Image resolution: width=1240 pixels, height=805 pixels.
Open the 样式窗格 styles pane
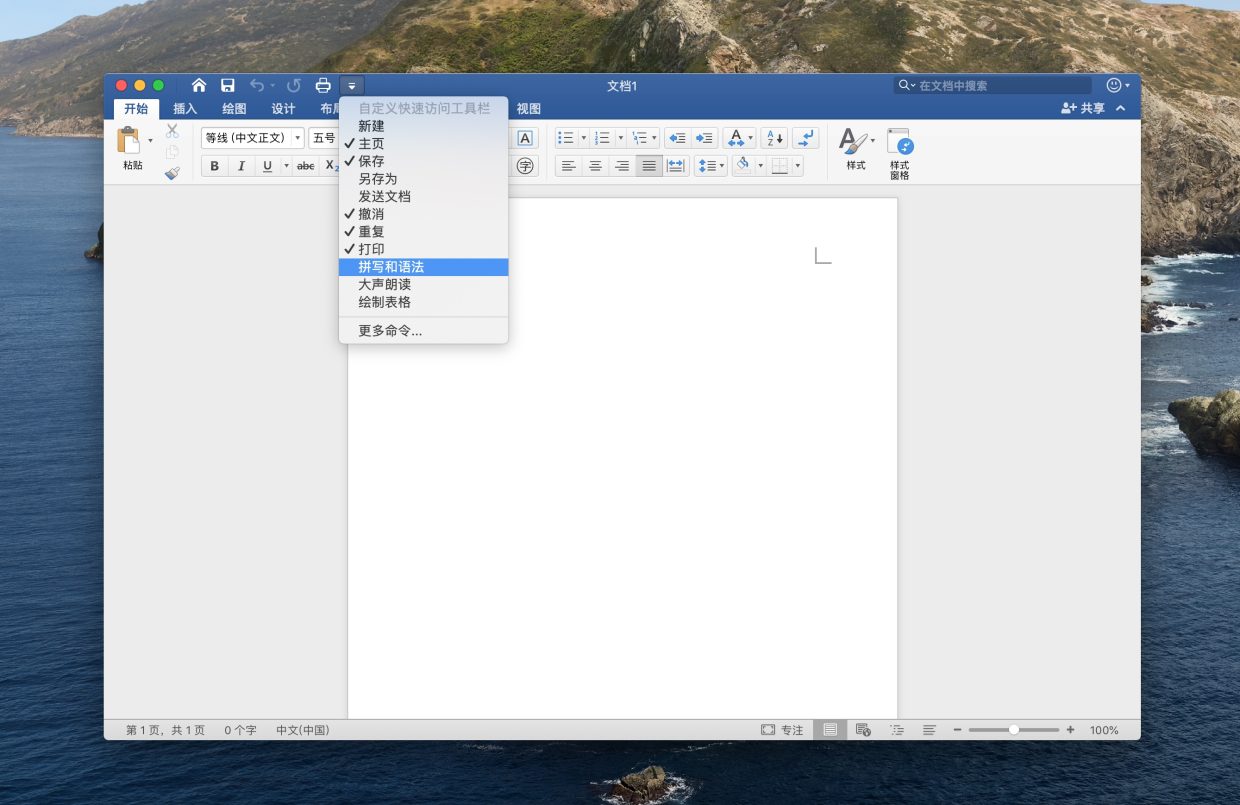[x=900, y=153]
